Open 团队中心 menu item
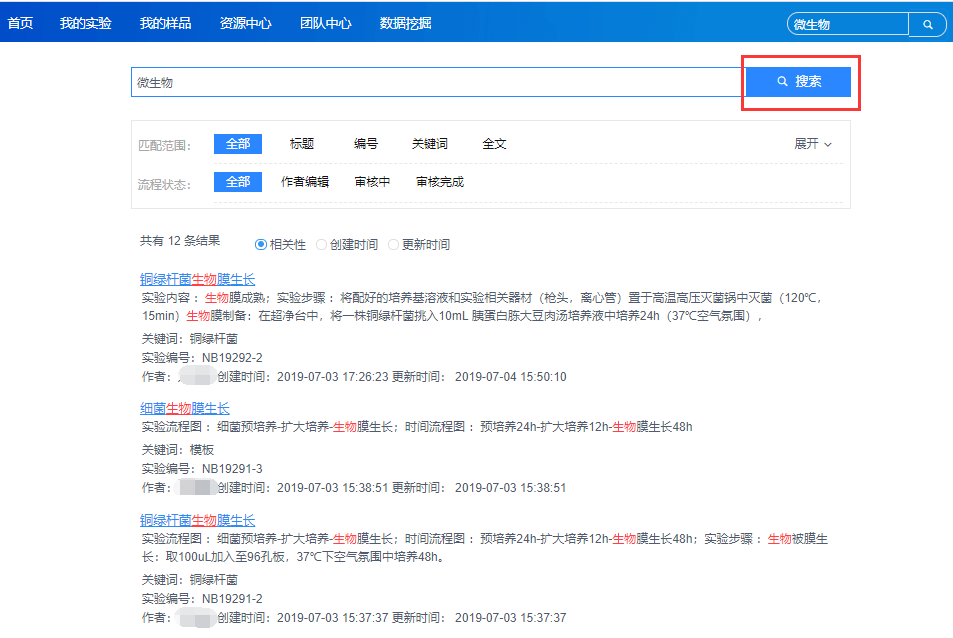 [x=326, y=23]
